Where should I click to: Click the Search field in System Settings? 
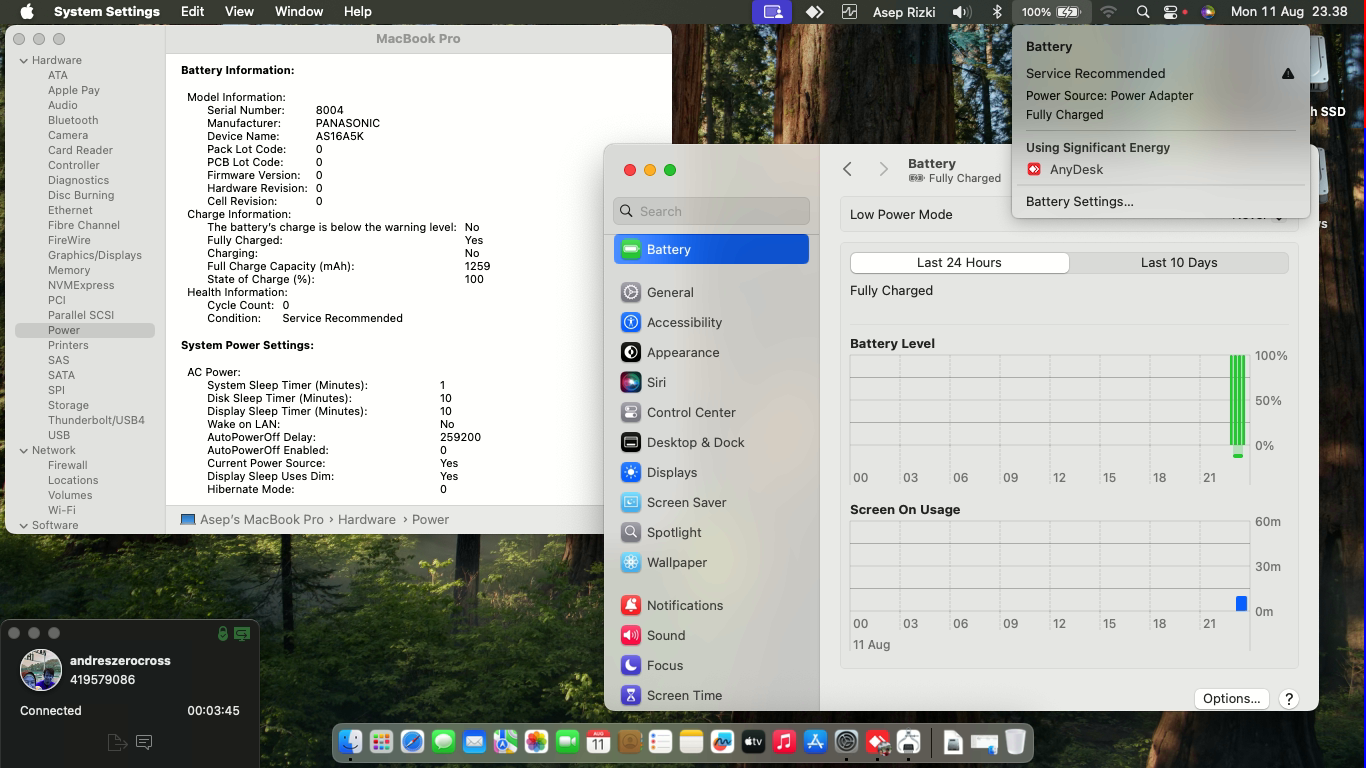[x=711, y=211]
